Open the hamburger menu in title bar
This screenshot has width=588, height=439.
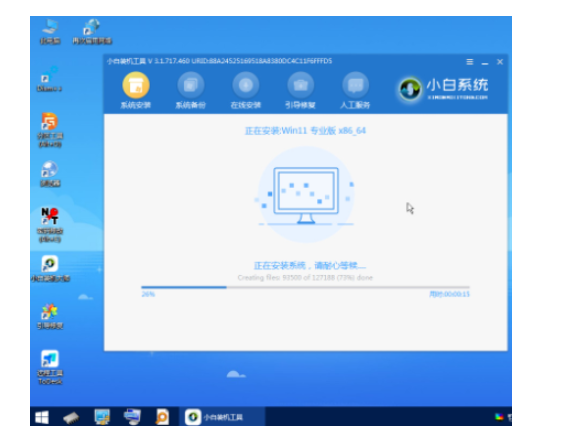tap(470, 62)
